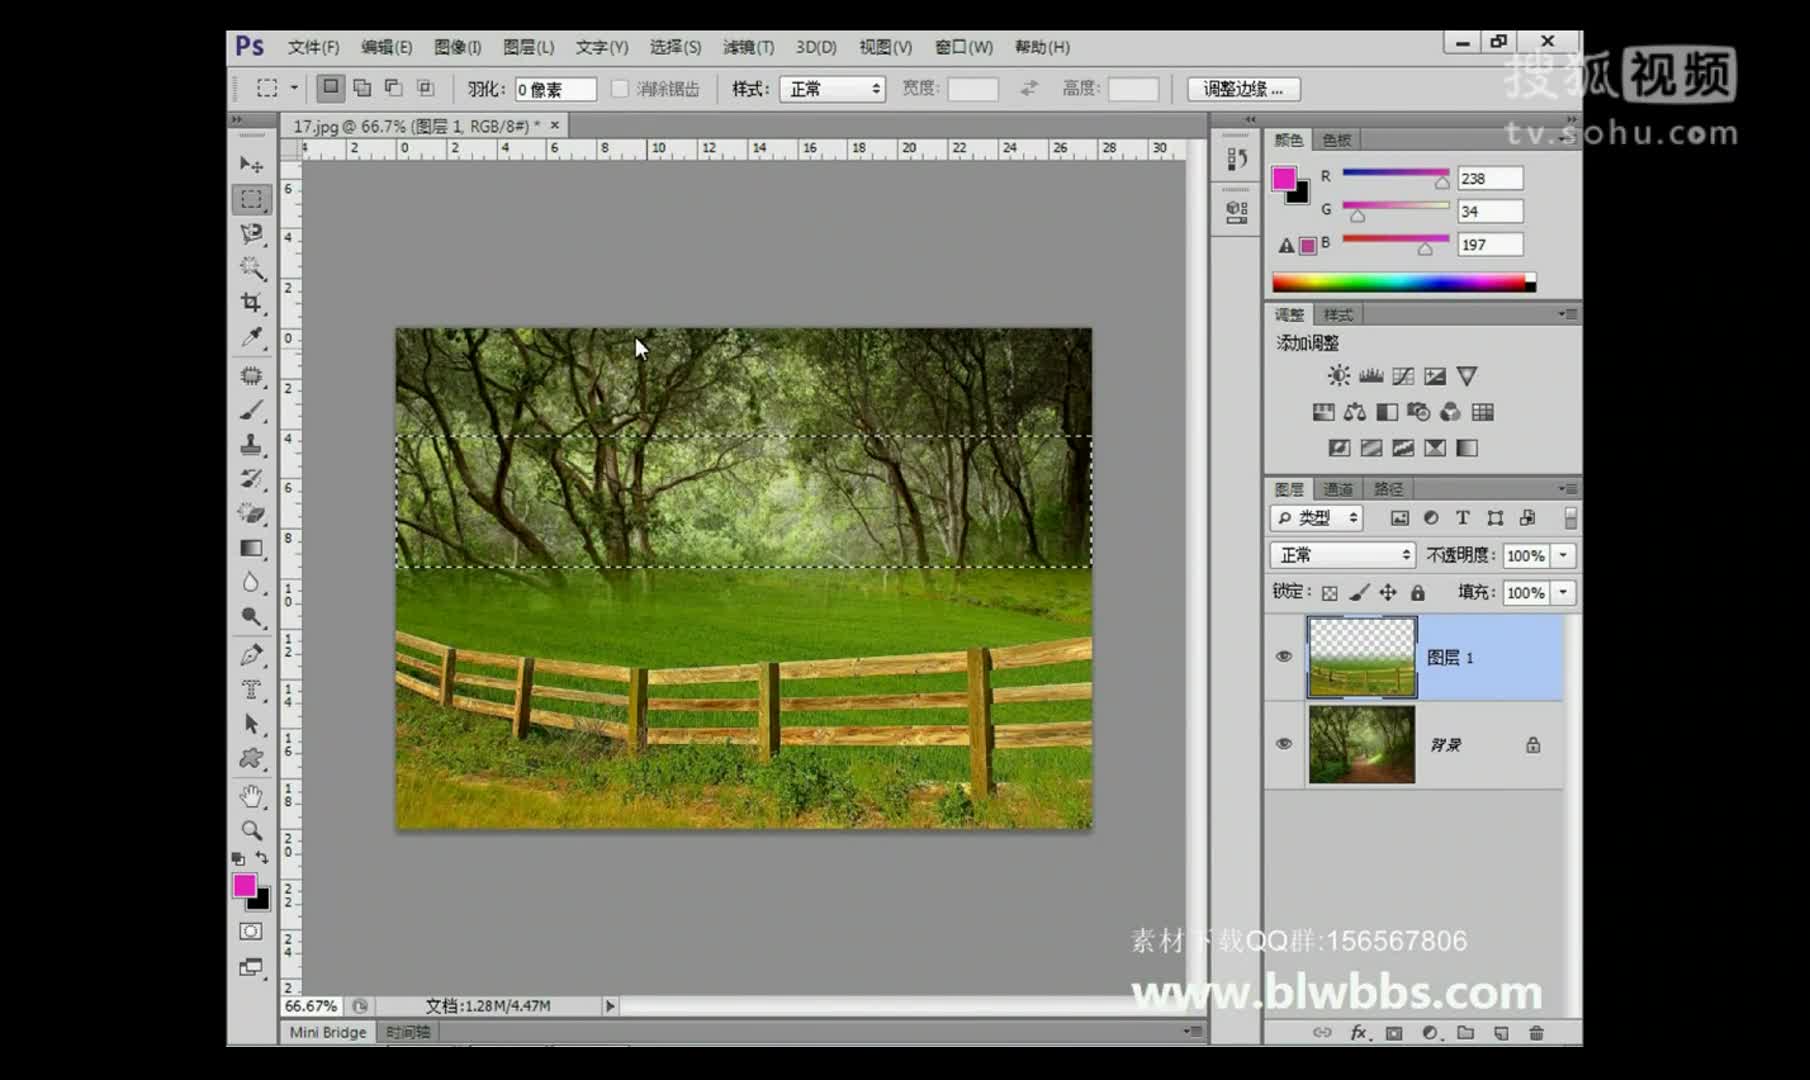Screen dimensions: 1810x1080
Task: Click the 调整边缘 button
Action: click(x=1242, y=89)
